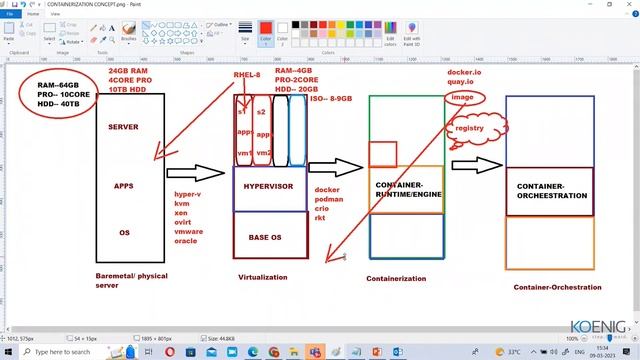640x360 pixels.
Task: Expand the Shapes gallery more arrow
Action: (x=201, y=41)
